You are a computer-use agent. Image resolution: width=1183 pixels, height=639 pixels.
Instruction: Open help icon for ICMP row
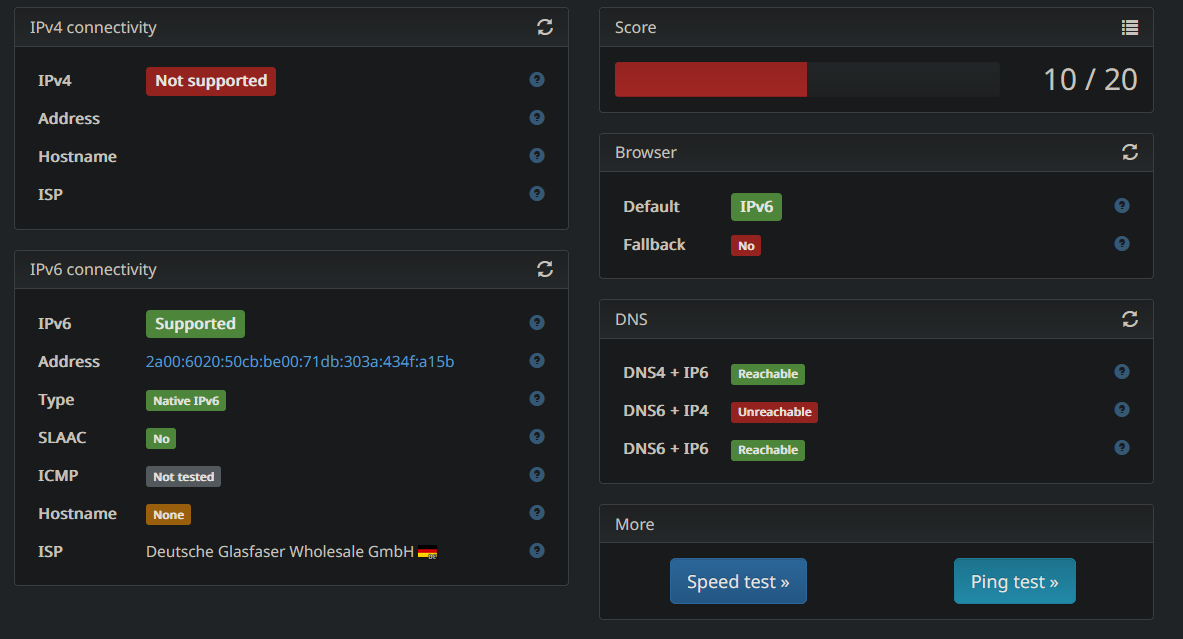(x=537, y=475)
